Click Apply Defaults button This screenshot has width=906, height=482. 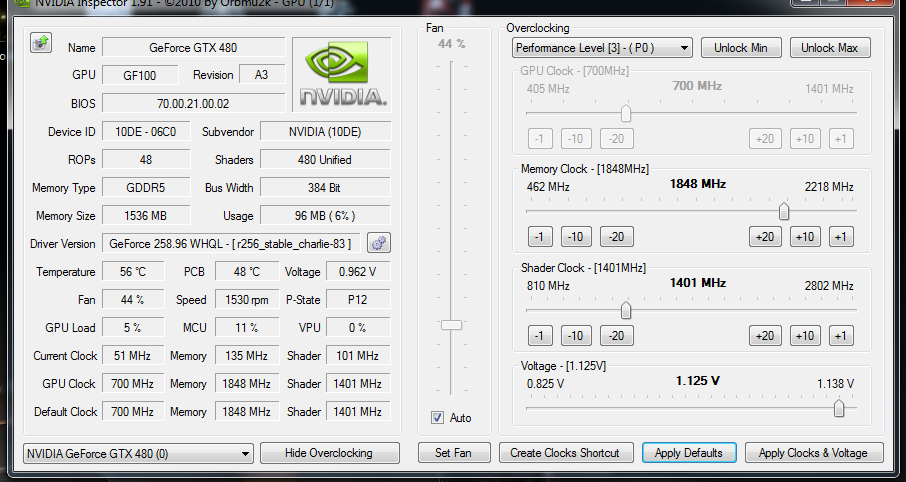(689, 453)
